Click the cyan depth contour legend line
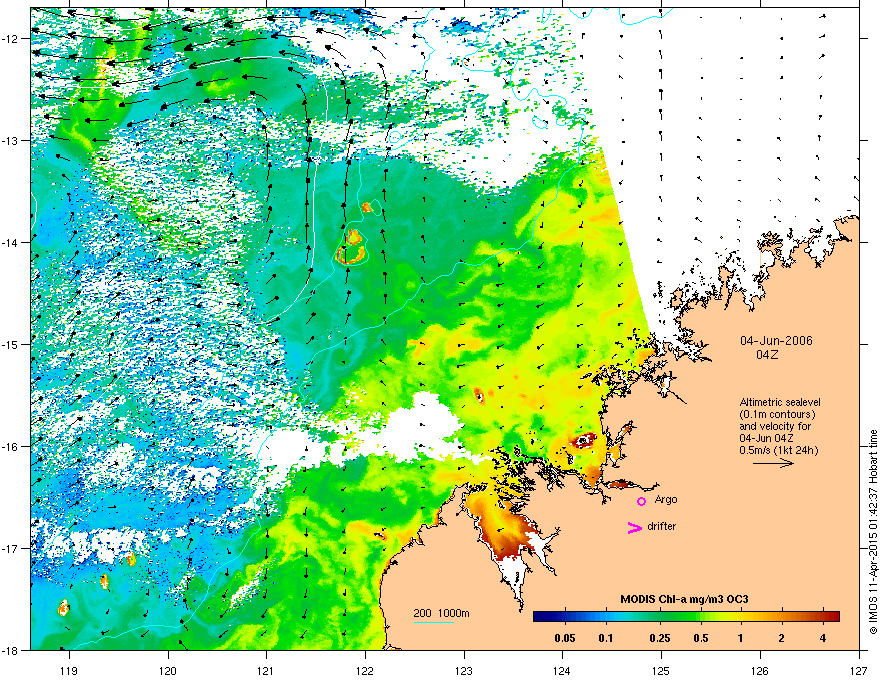880x680 pixels. click(434, 622)
